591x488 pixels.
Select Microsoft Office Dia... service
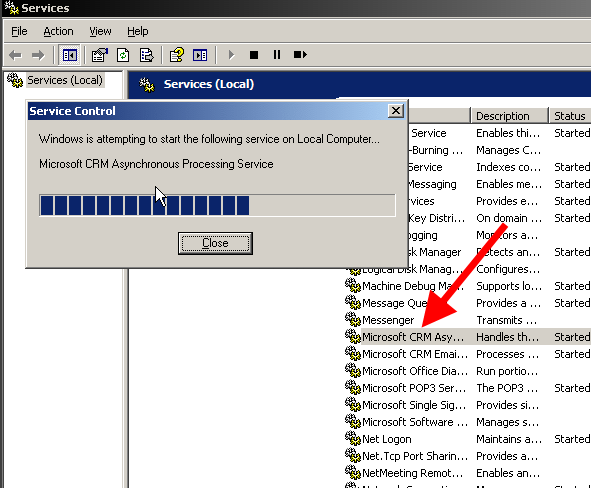[415, 371]
